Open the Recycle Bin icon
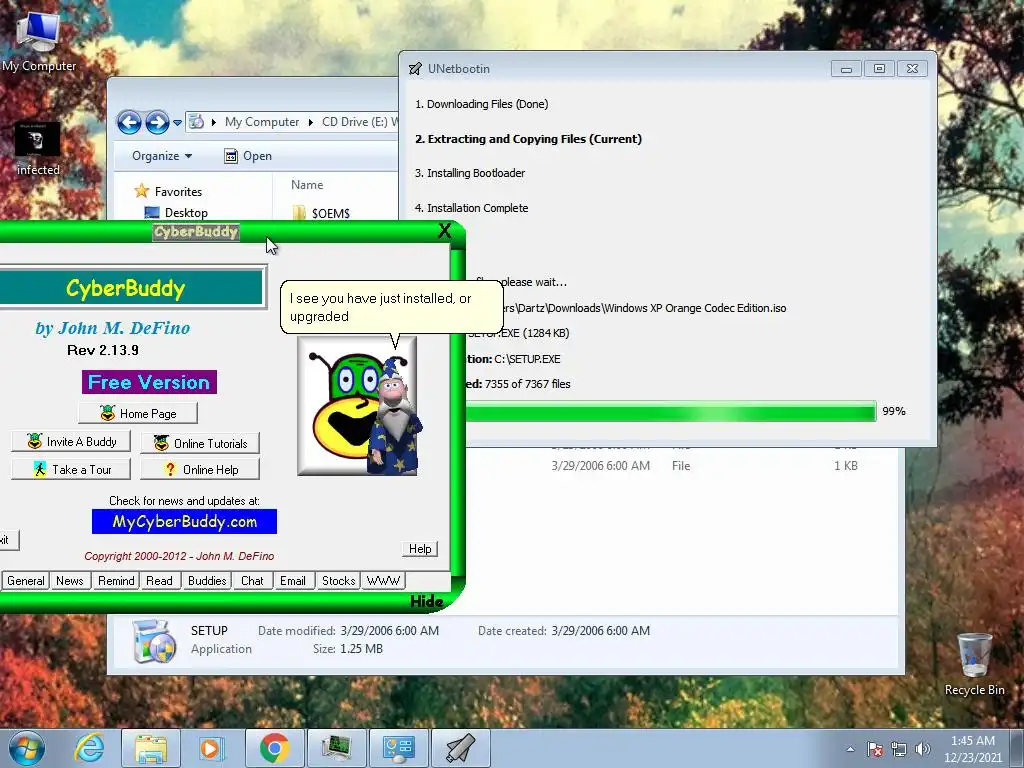 pyautogui.click(x=974, y=664)
